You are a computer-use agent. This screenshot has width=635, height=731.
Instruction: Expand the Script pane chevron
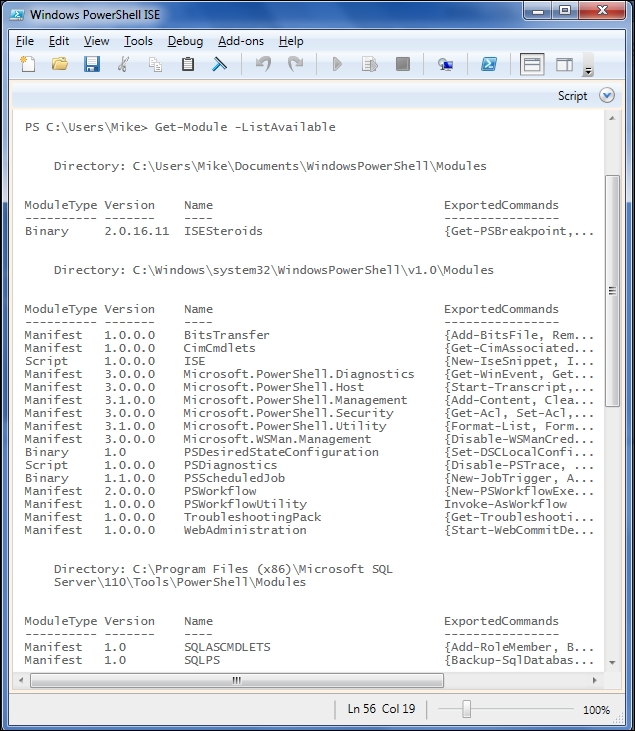pyautogui.click(x=607, y=96)
